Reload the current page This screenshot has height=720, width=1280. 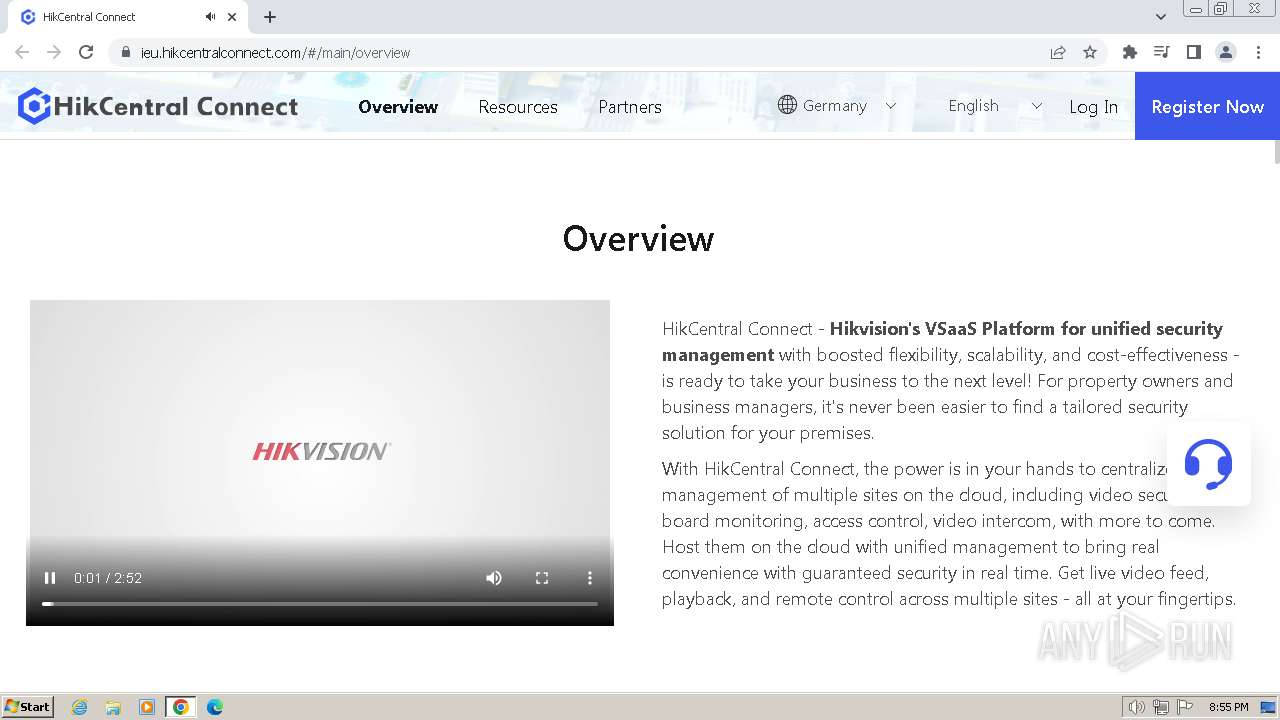pos(86,52)
